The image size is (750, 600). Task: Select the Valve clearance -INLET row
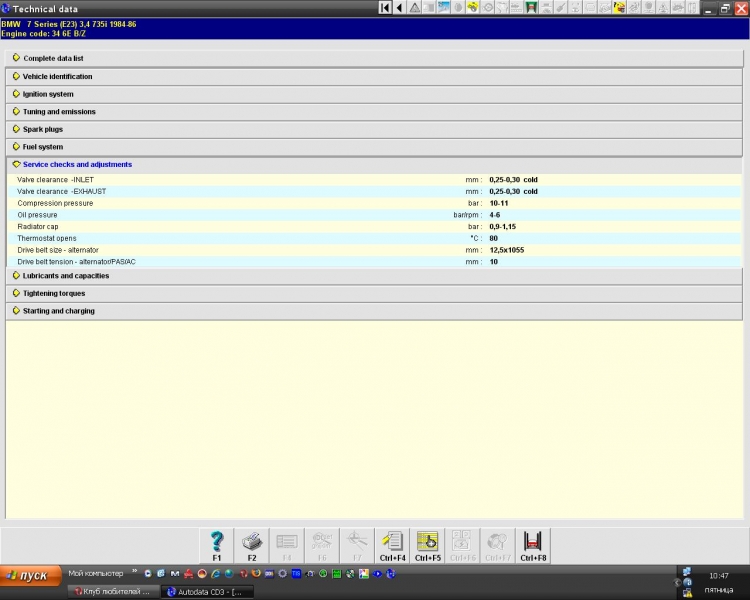[375, 180]
